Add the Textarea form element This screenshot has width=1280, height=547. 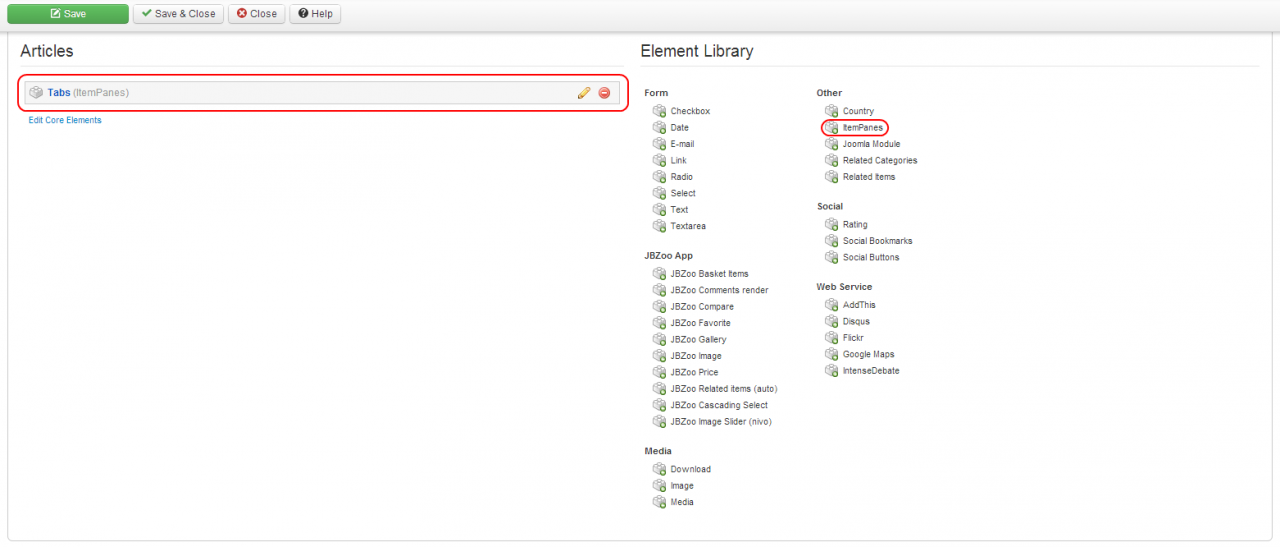point(687,226)
